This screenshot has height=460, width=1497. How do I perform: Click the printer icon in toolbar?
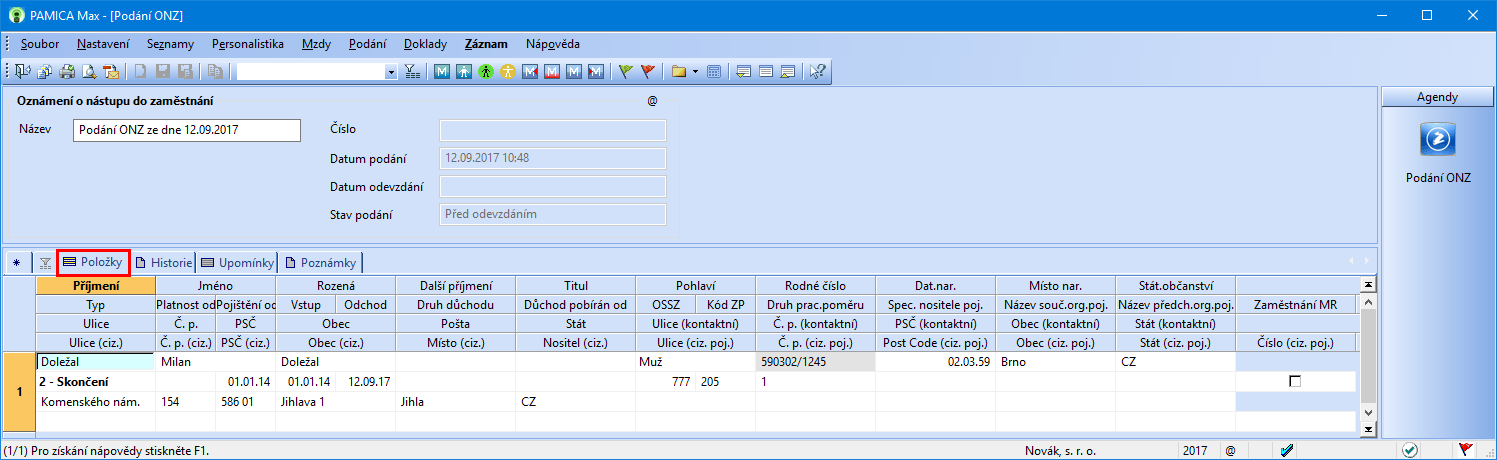[x=68, y=71]
